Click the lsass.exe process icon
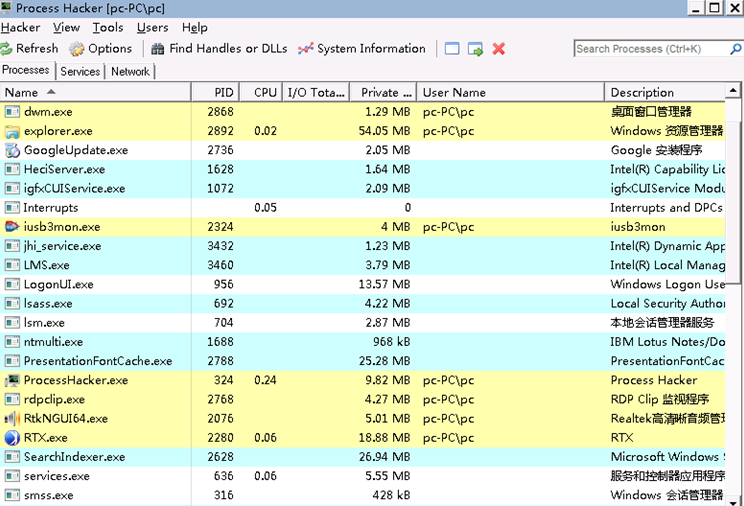The height and width of the screenshot is (506, 744). [12, 303]
